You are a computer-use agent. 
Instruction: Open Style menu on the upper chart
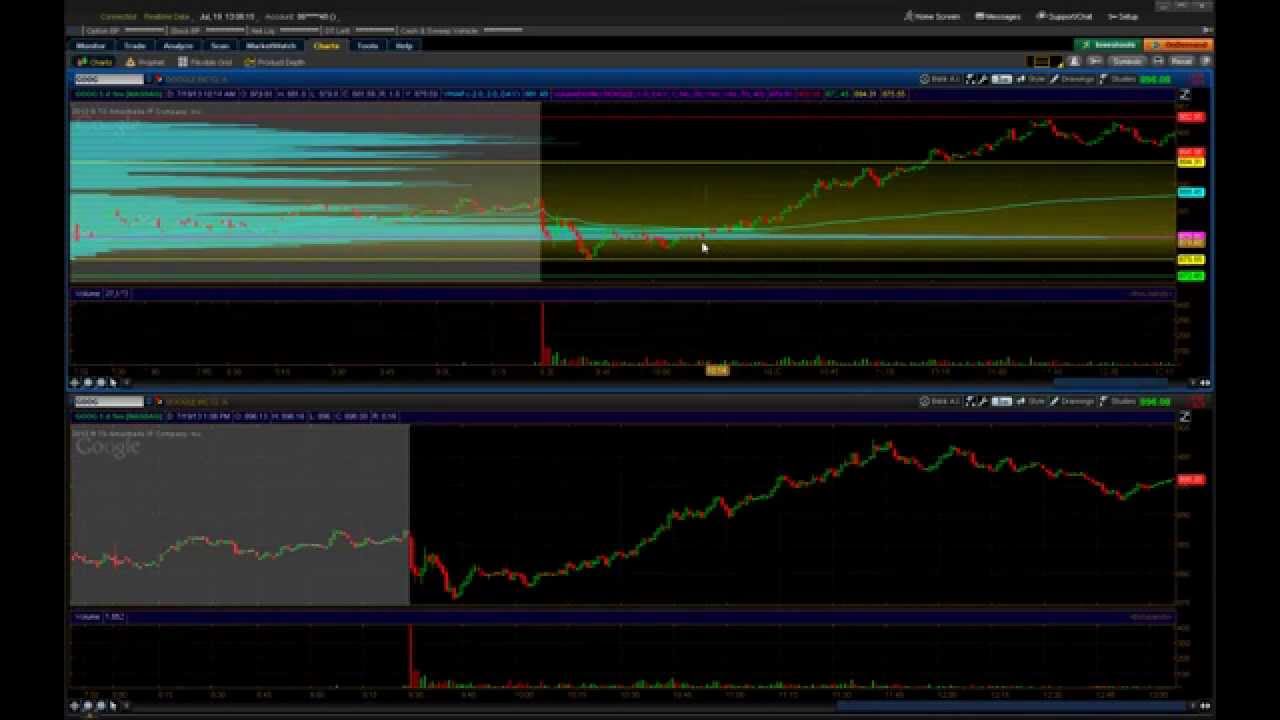click(x=1033, y=79)
